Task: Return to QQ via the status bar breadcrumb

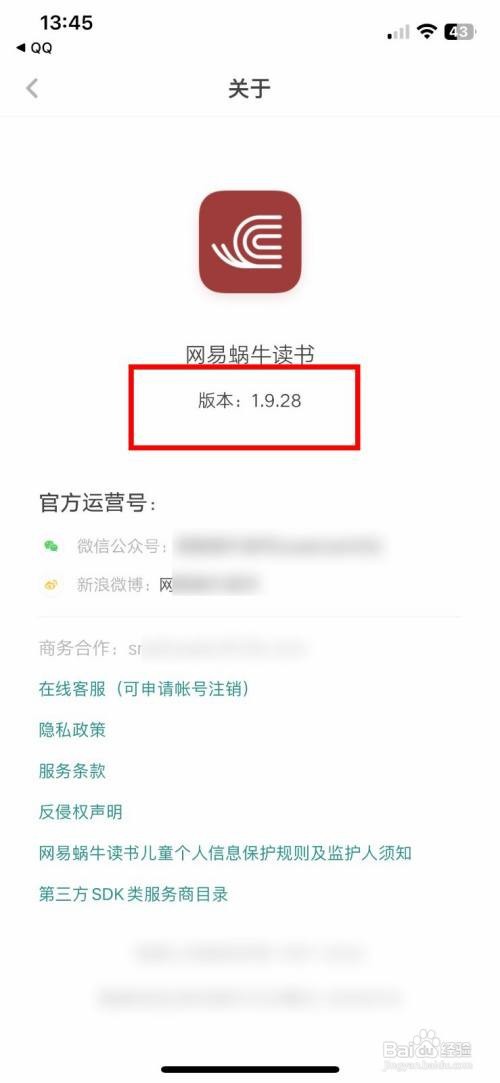Action: tap(34, 48)
